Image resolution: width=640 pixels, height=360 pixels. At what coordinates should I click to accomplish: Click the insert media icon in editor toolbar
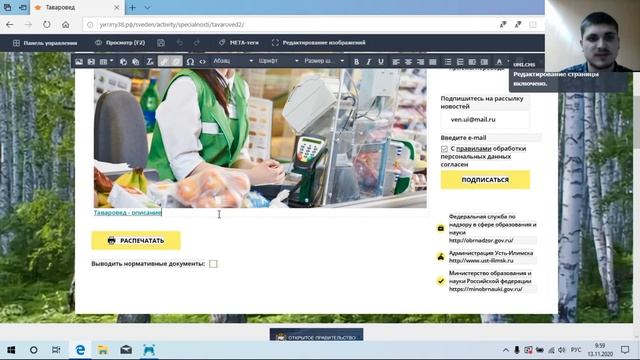(91, 62)
